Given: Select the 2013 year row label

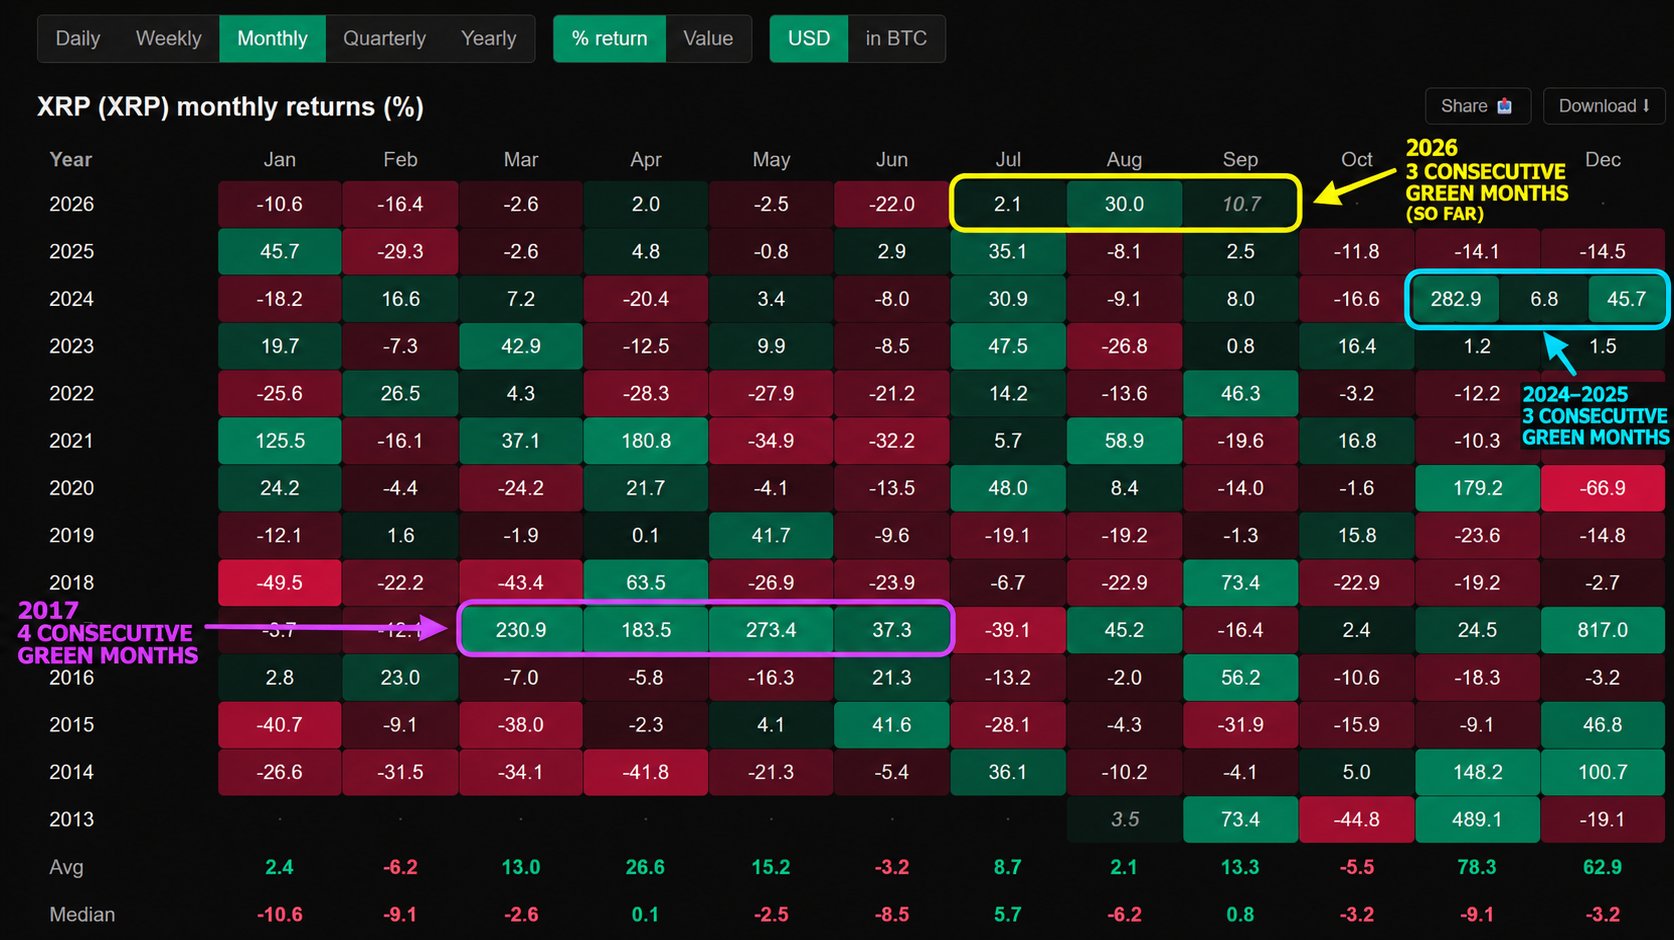Looking at the screenshot, I should click(x=72, y=820).
